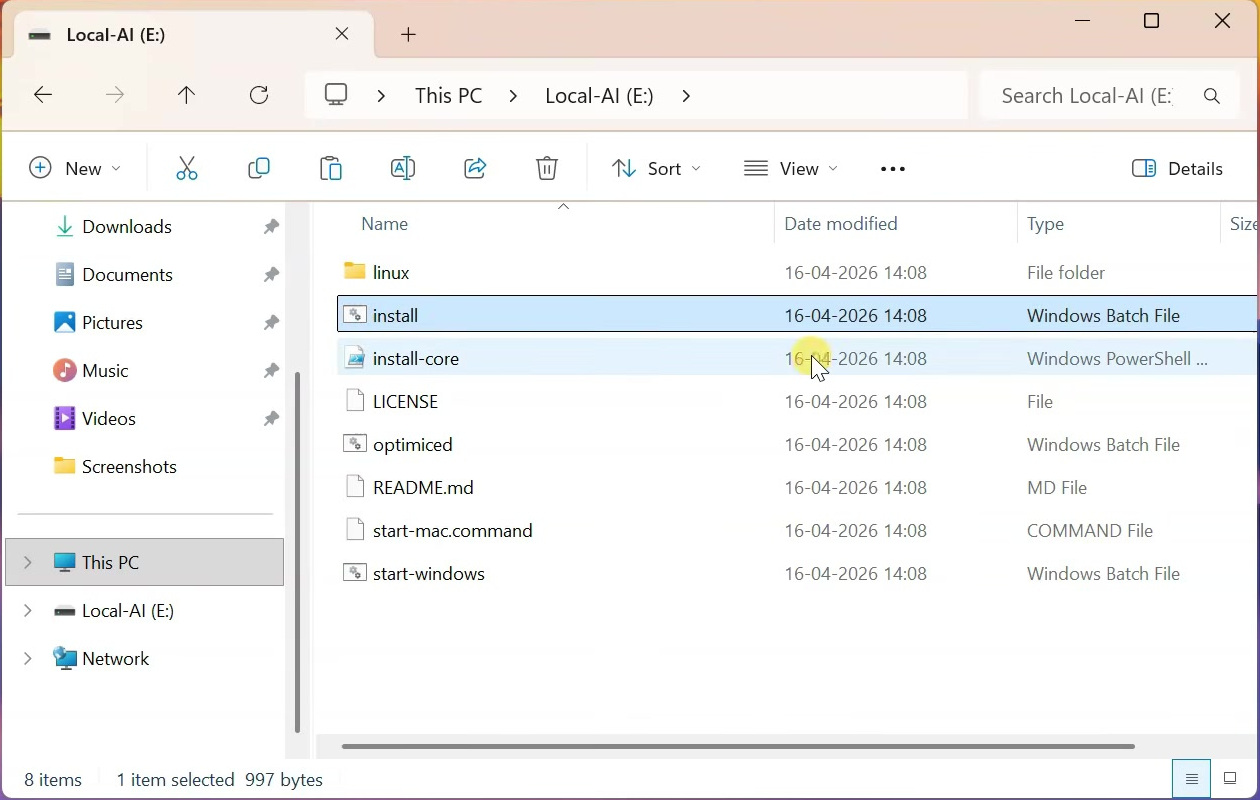Click the Rename icon in toolbar
The height and width of the screenshot is (800, 1260).
point(403,168)
